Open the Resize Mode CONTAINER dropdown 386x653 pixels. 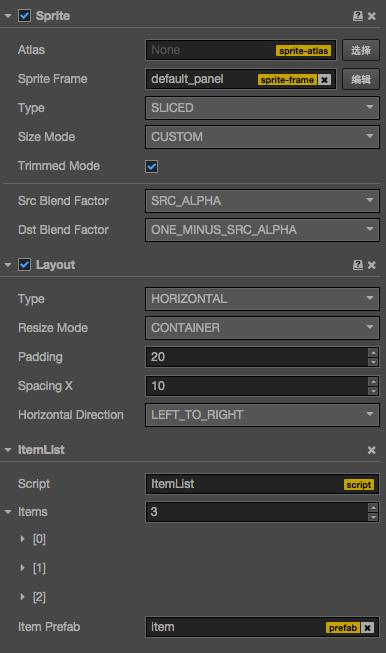262,328
